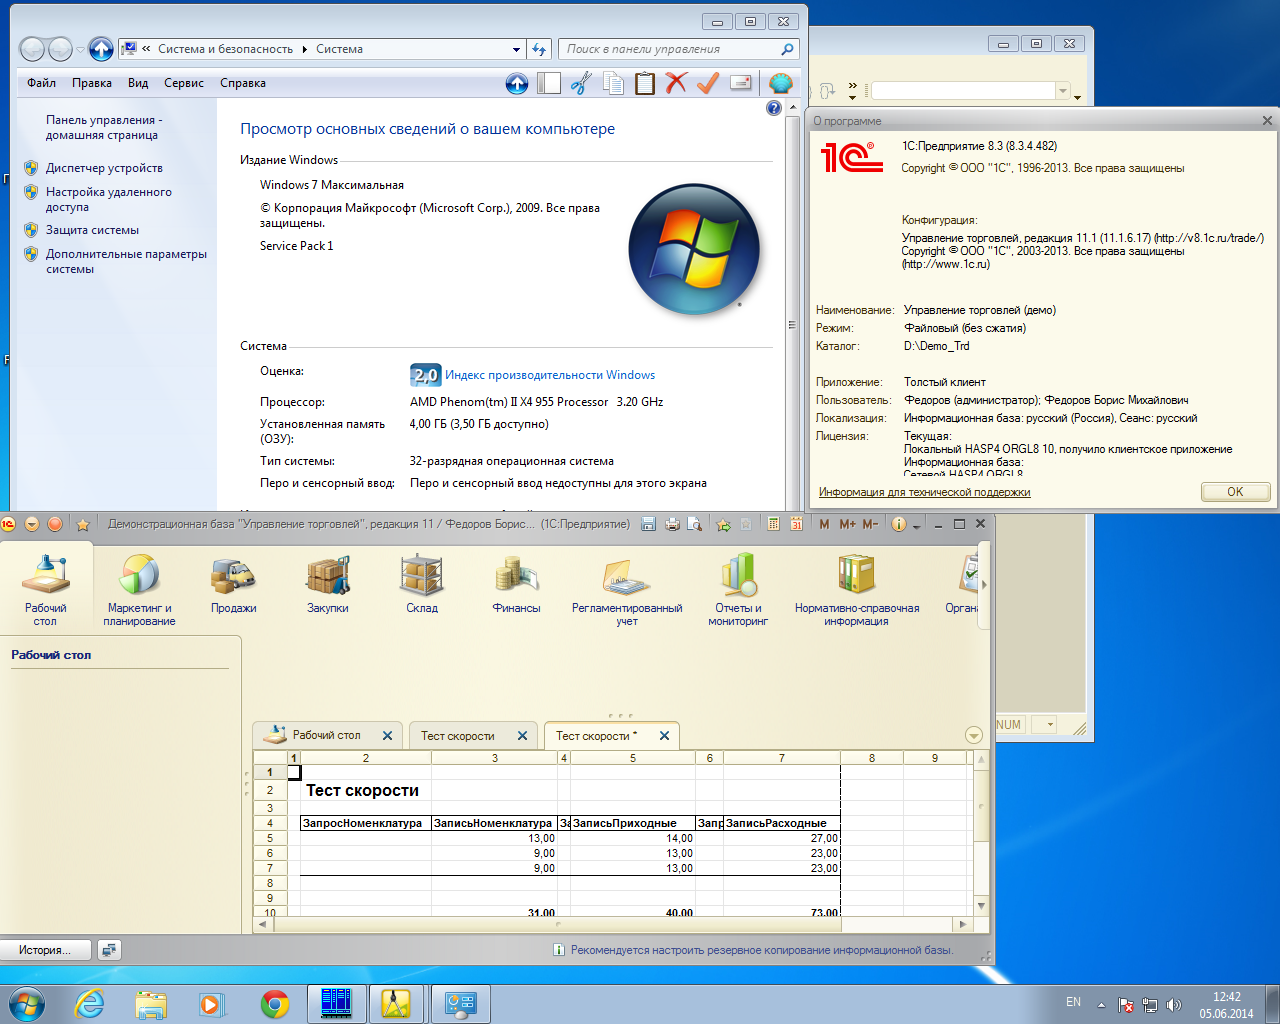The image size is (1280, 1024).
Task: Expand the hidden sections arrow after Органи
Action: [x=984, y=585]
